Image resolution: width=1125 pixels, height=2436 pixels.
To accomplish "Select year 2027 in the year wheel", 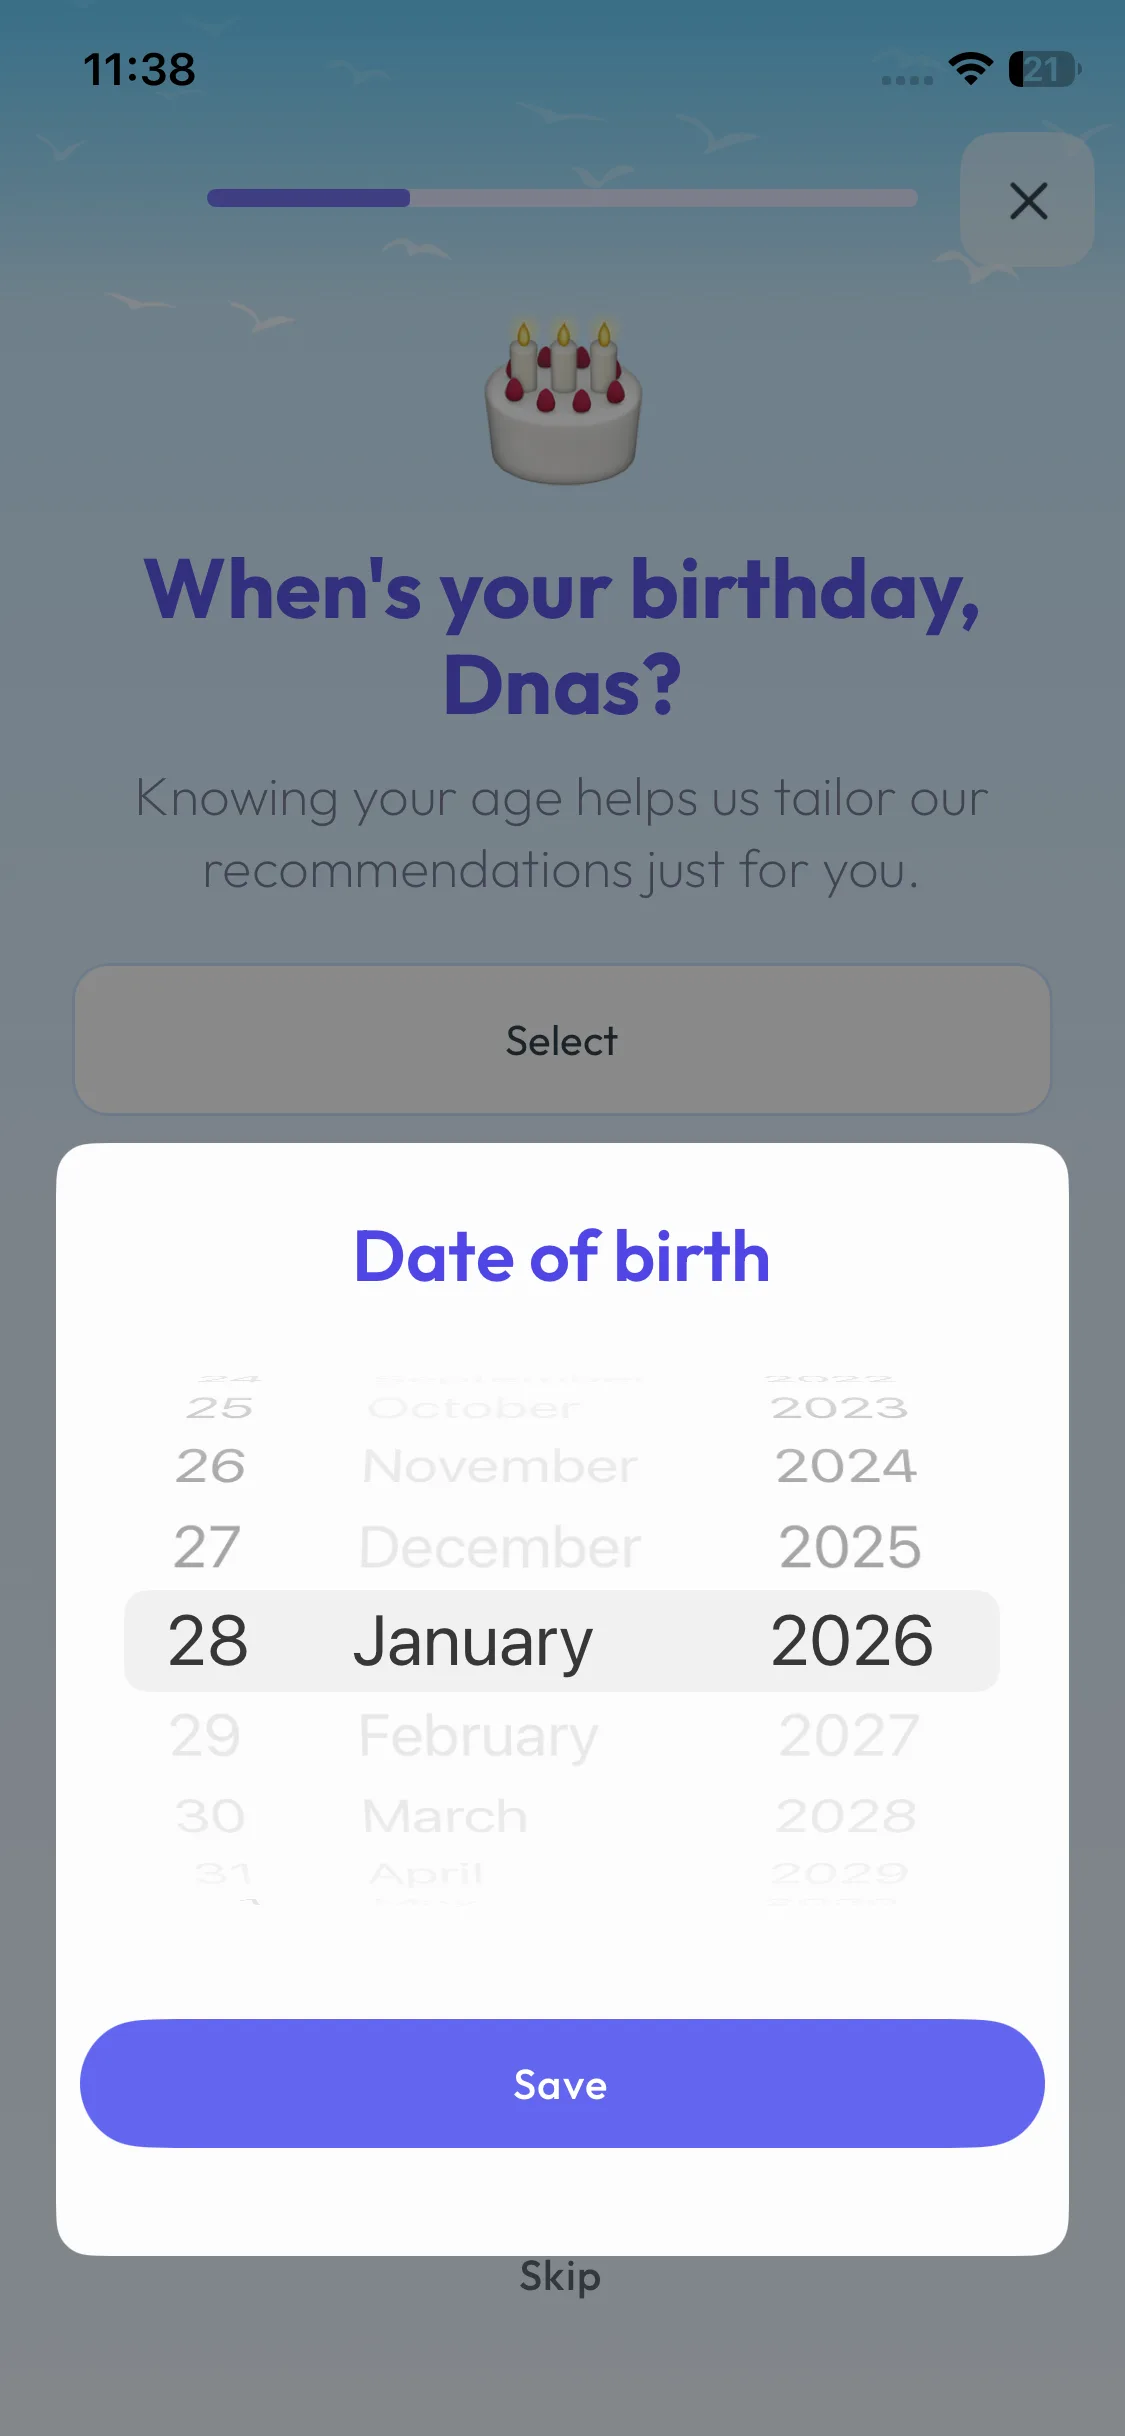I will [x=849, y=1735].
